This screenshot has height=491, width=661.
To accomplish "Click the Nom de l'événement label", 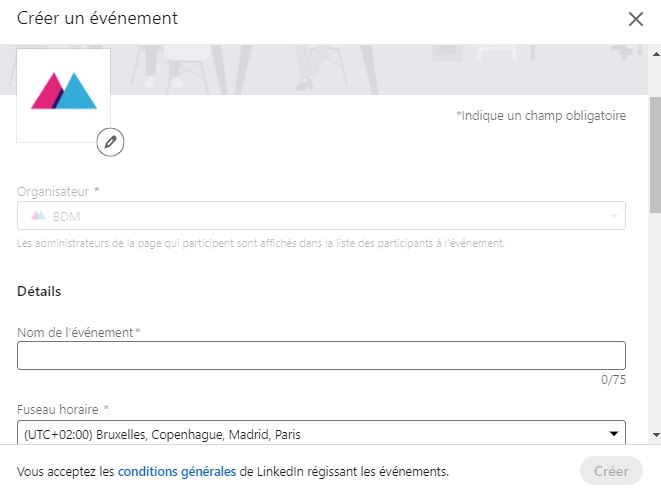I will (78, 333).
